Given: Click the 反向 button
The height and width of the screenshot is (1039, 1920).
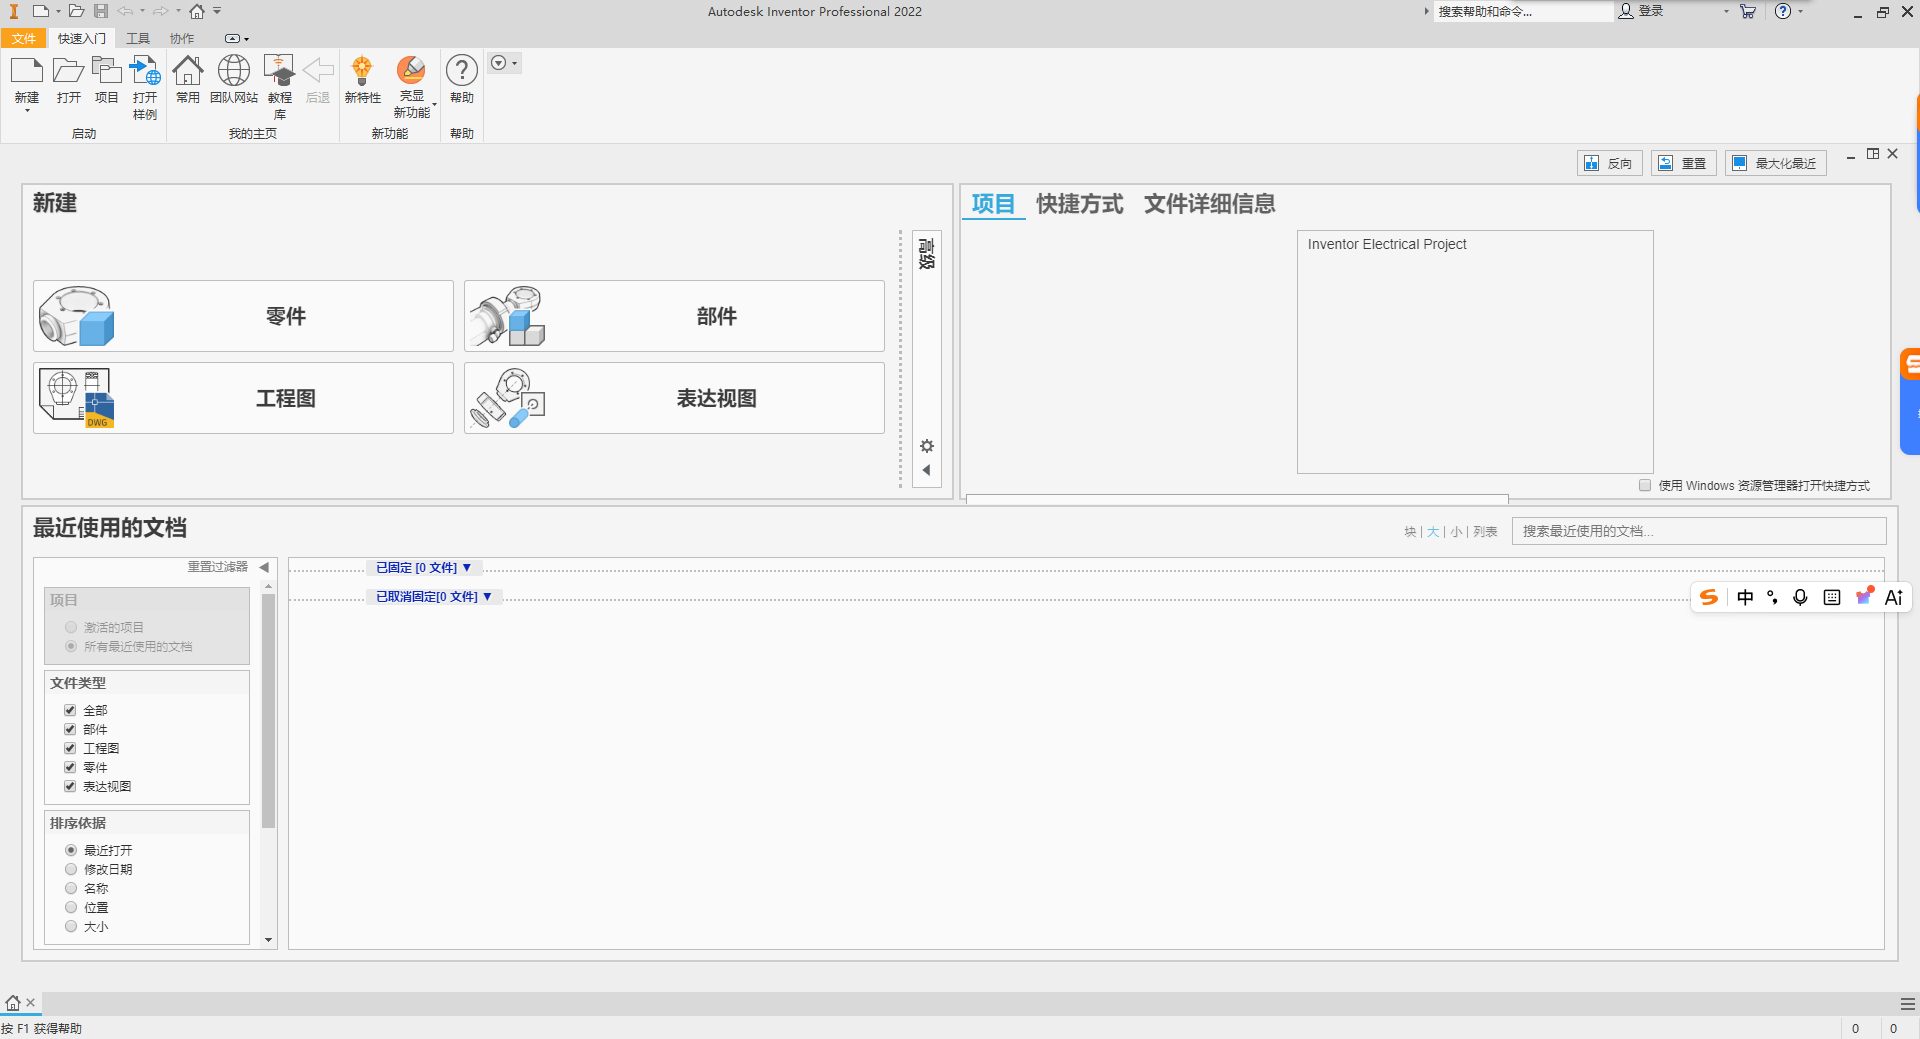Looking at the screenshot, I should 1609,162.
